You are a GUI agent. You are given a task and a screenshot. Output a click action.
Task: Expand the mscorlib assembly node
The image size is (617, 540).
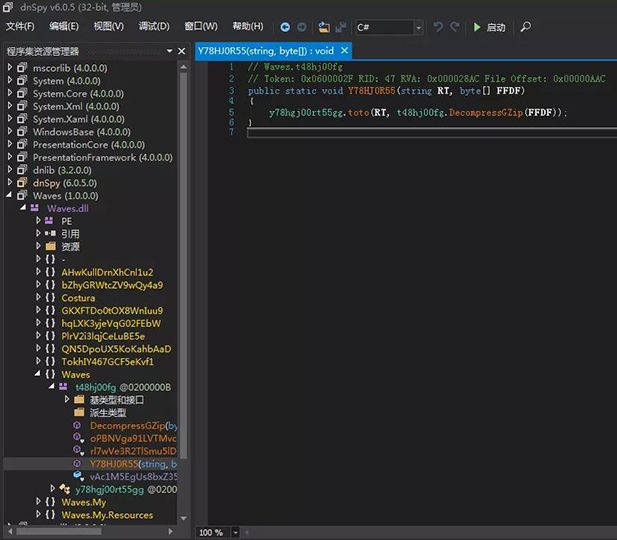coord(10,67)
